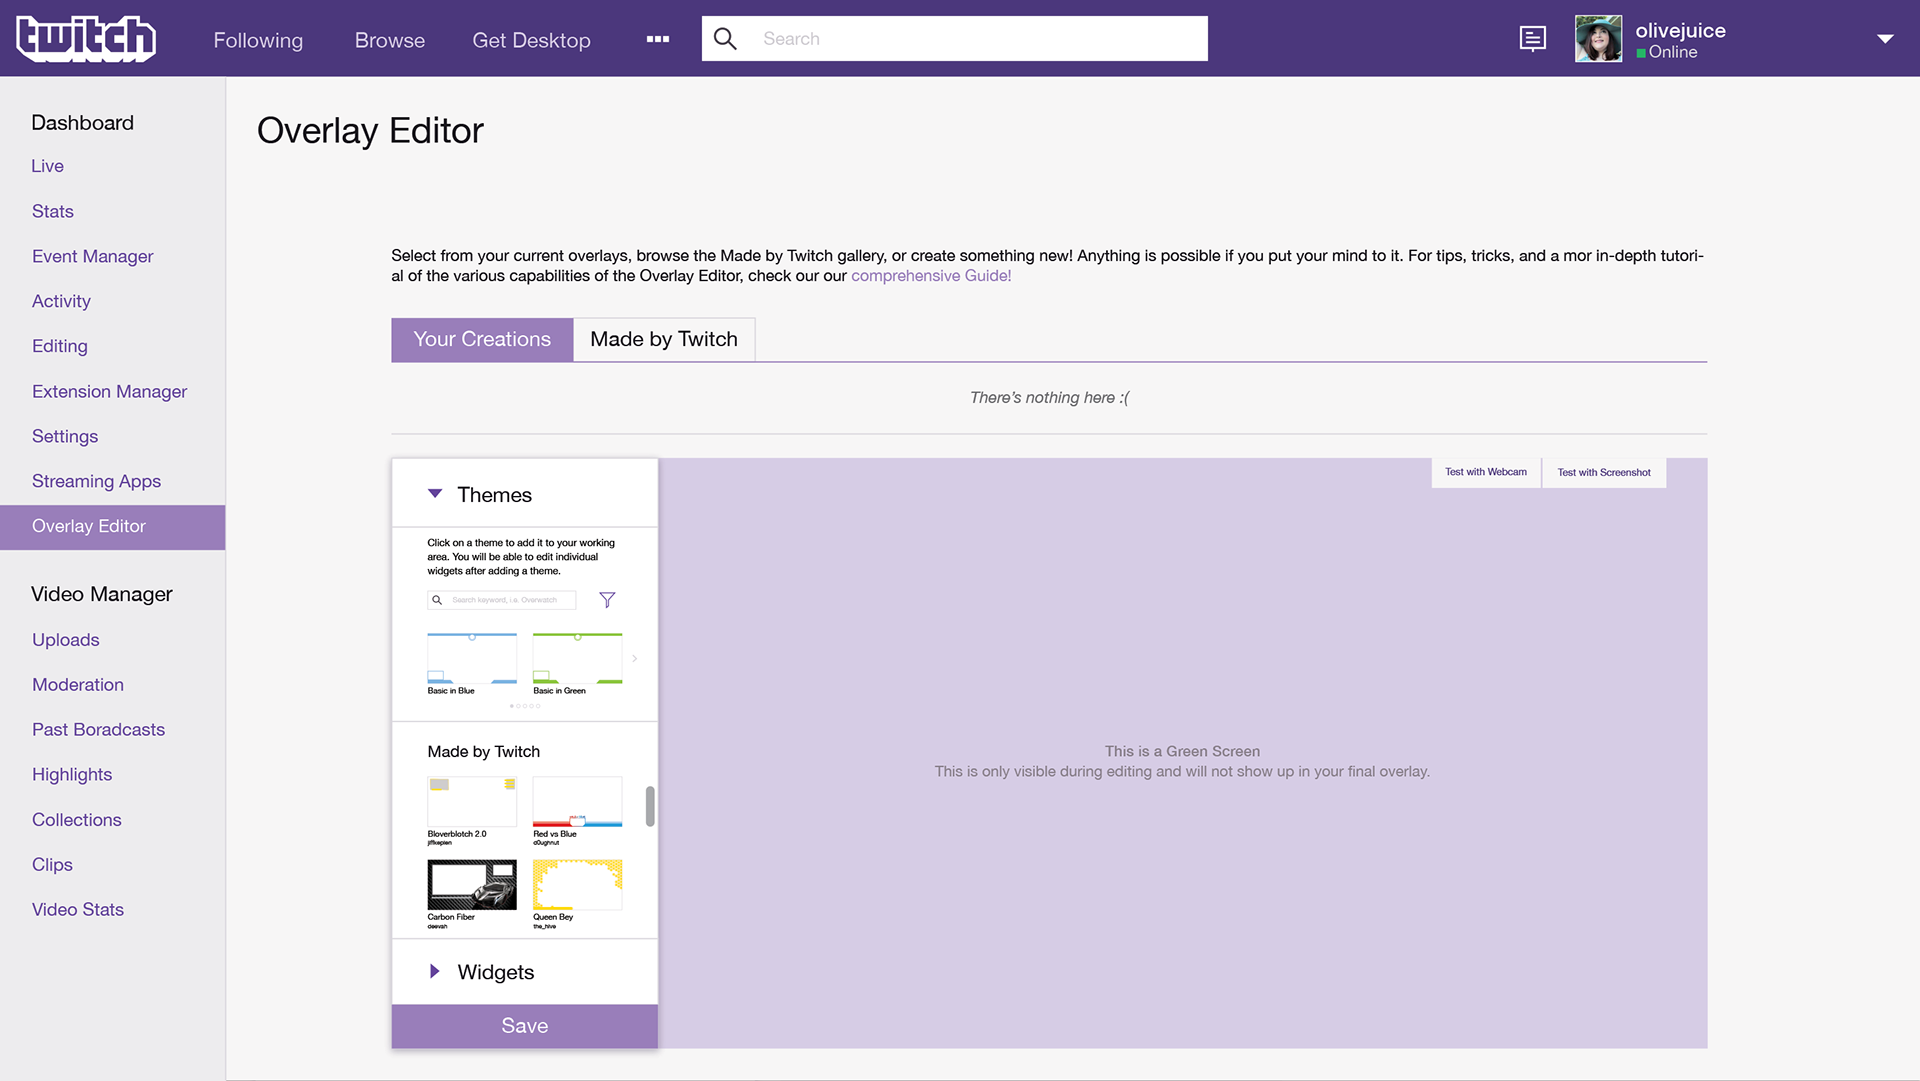Viewport: 1920px width, 1081px height.
Task: Switch to Made by Twitch tab
Action: [x=664, y=339]
